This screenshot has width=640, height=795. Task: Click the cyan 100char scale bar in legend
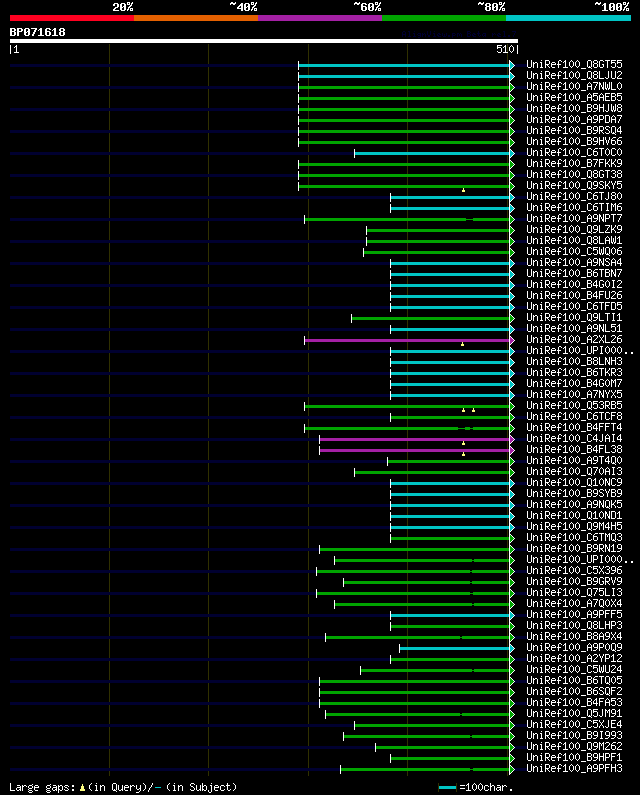(x=447, y=787)
